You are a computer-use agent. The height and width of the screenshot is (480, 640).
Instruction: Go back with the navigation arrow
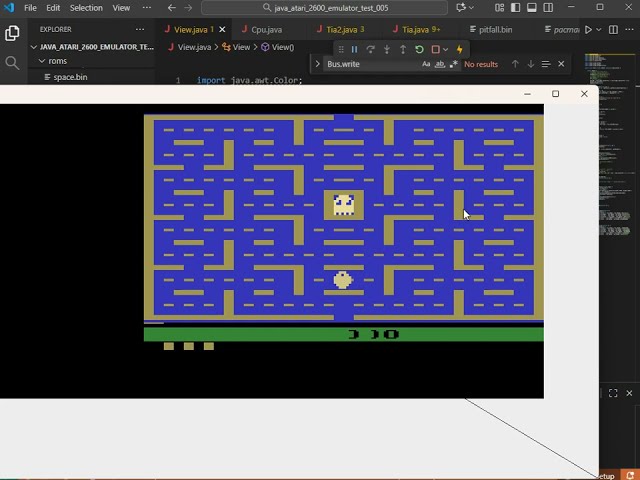172,8
